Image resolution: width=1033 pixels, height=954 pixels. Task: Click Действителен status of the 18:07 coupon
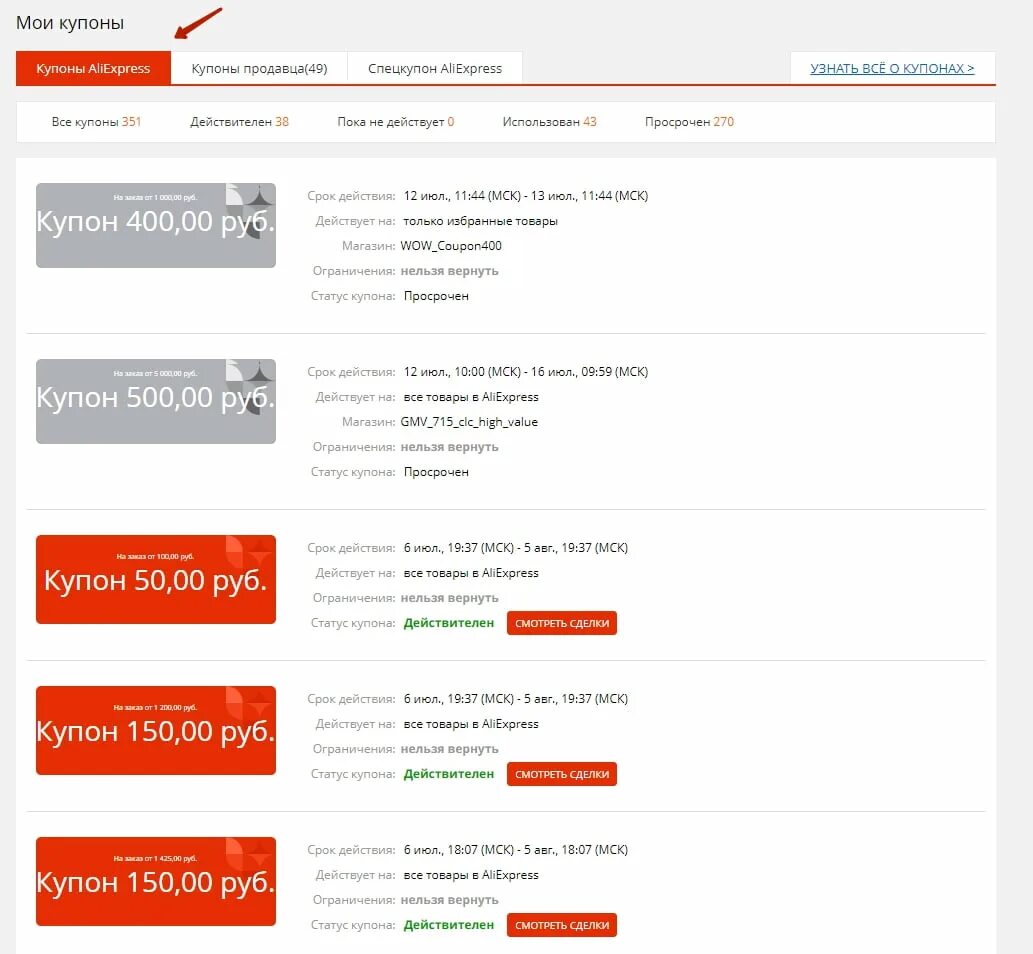tap(449, 924)
